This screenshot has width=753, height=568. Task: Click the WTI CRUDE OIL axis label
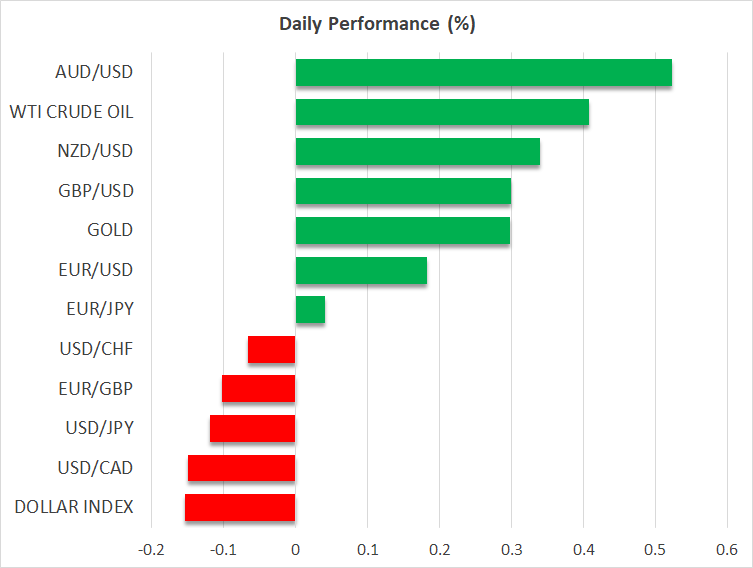[71, 112]
